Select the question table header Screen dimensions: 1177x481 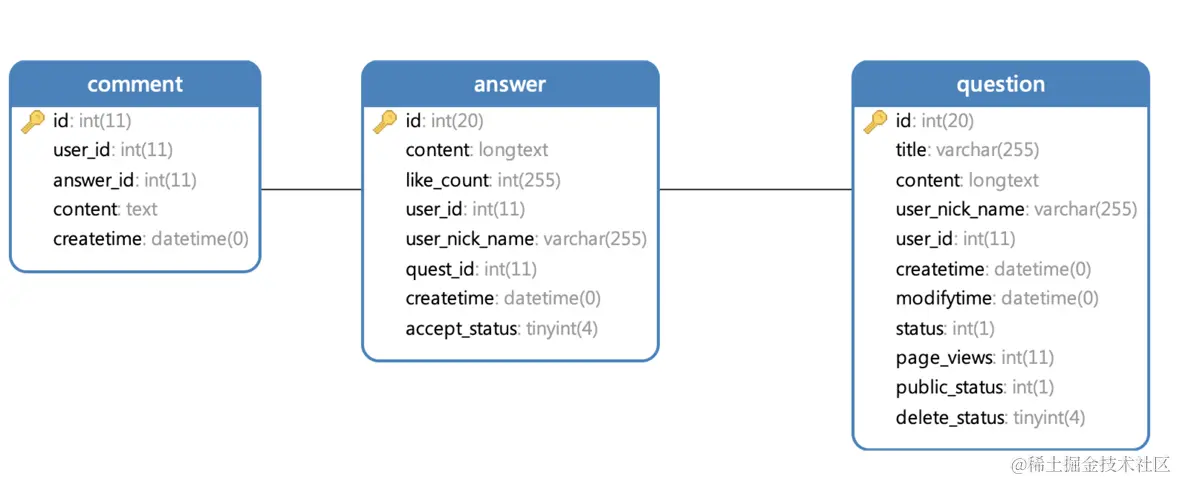(x=1000, y=84)
